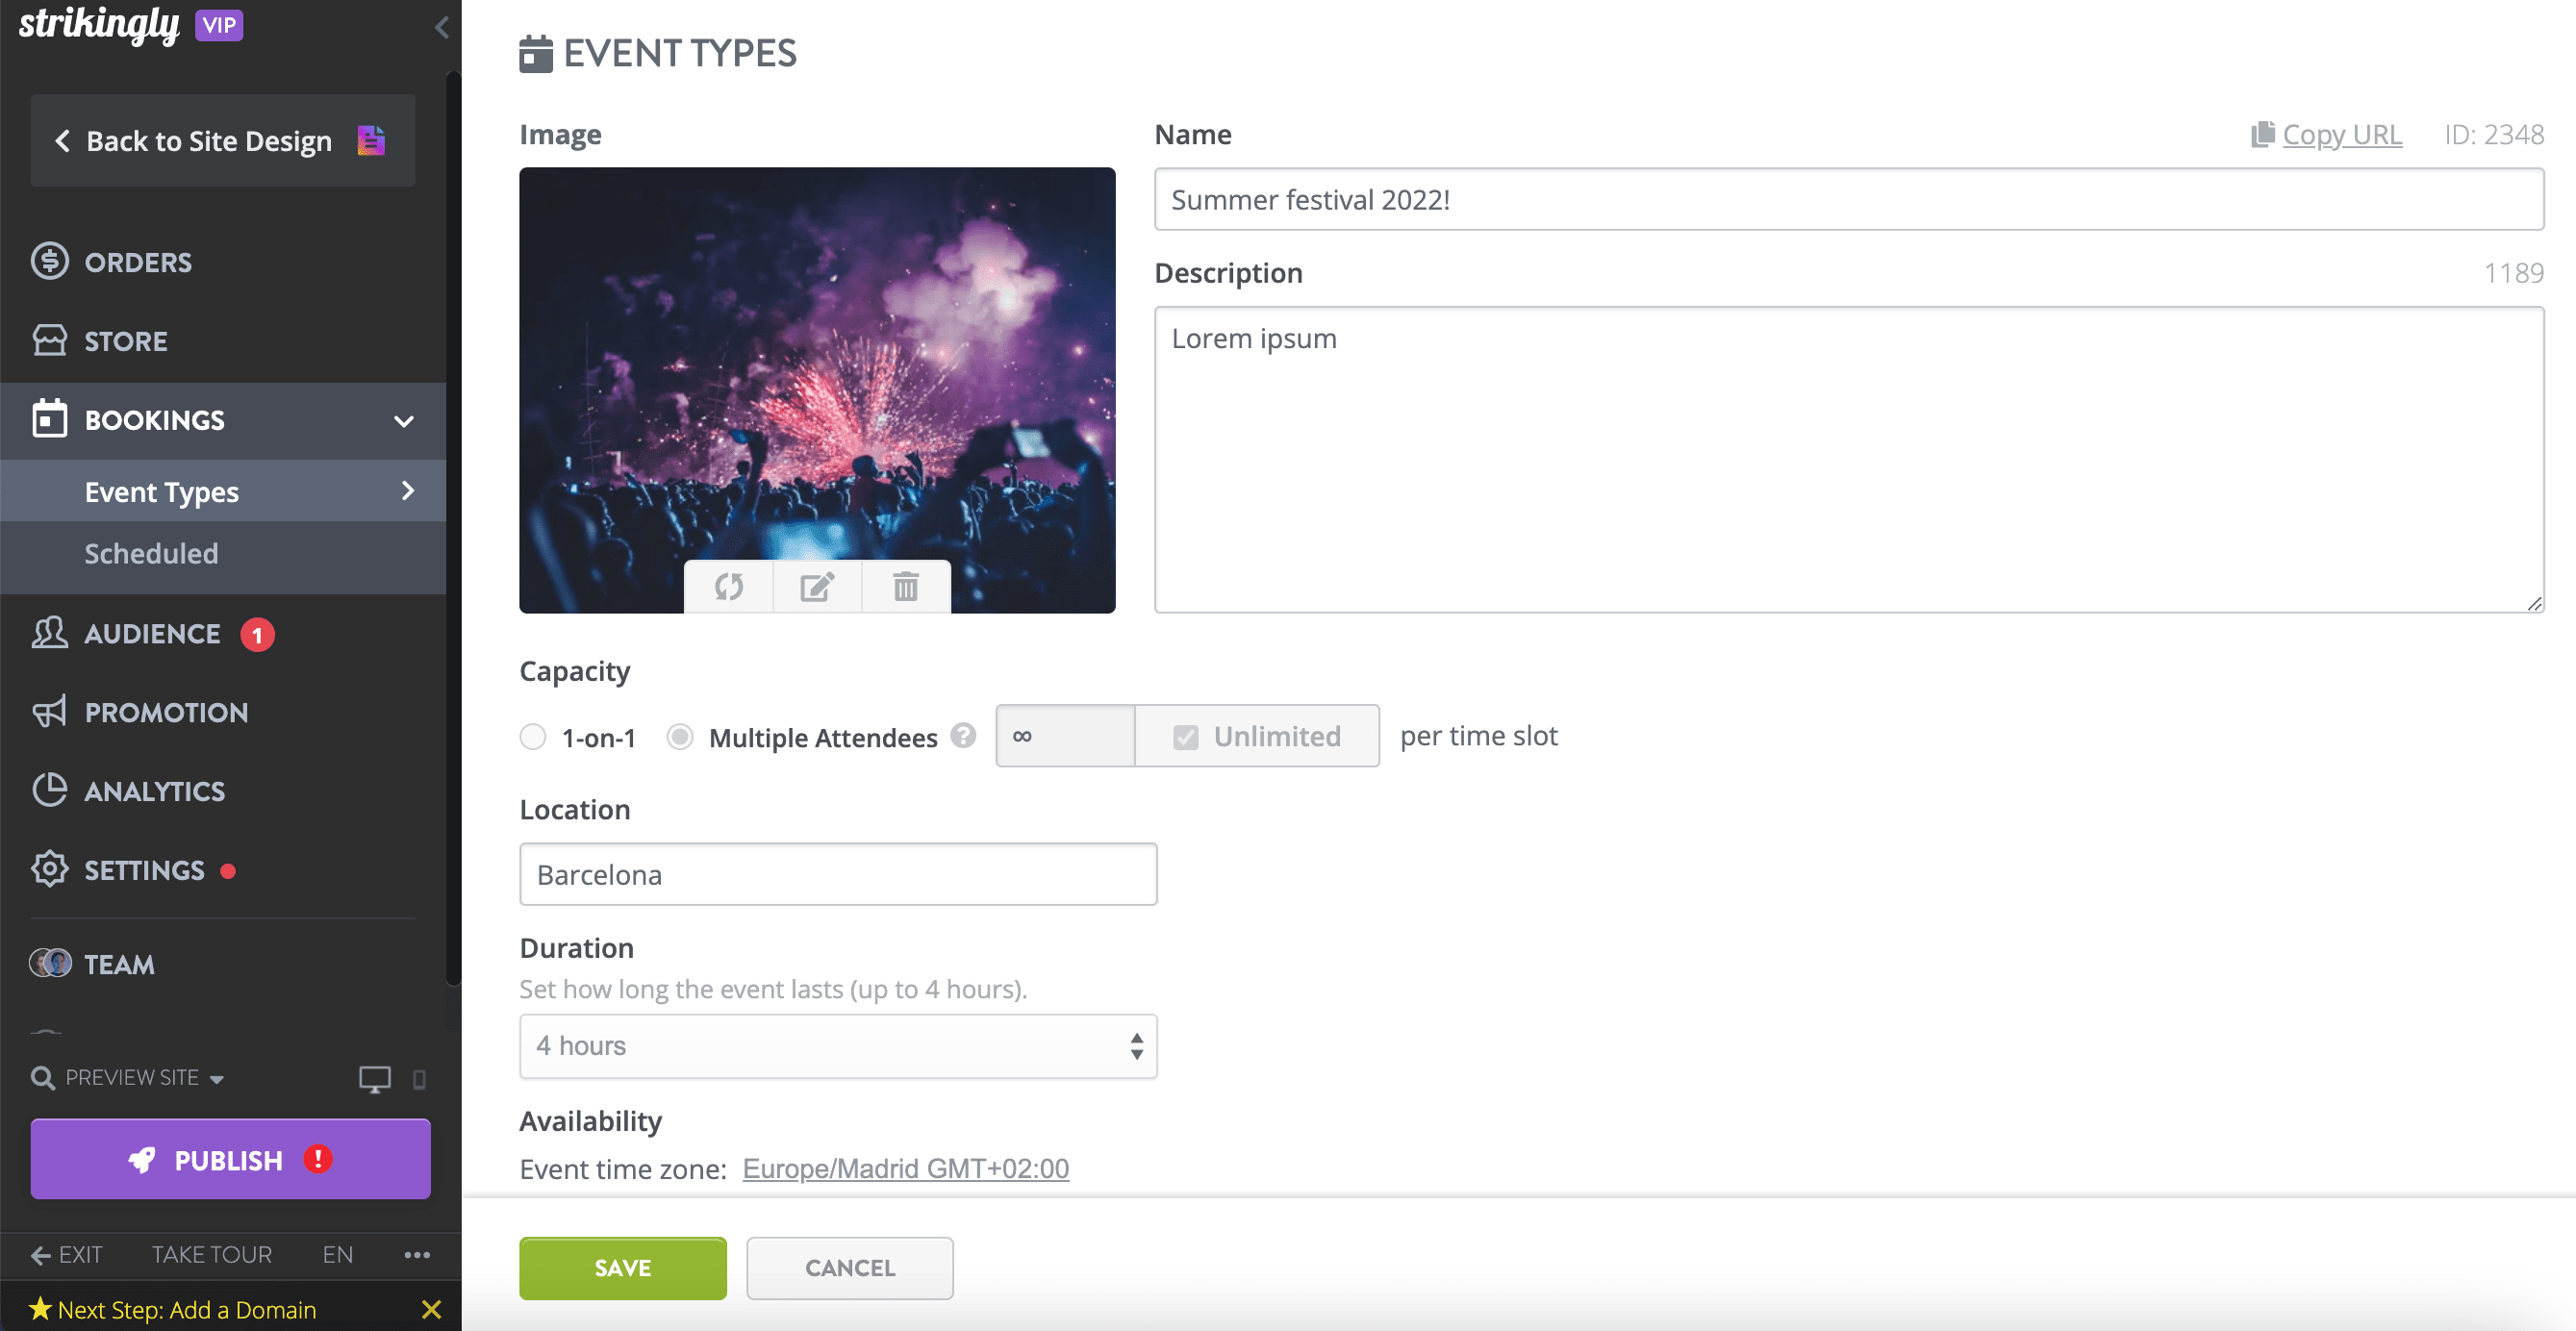Click the edit image icon
Screen dimensions: 2576x1331
(x=817, y=587)
